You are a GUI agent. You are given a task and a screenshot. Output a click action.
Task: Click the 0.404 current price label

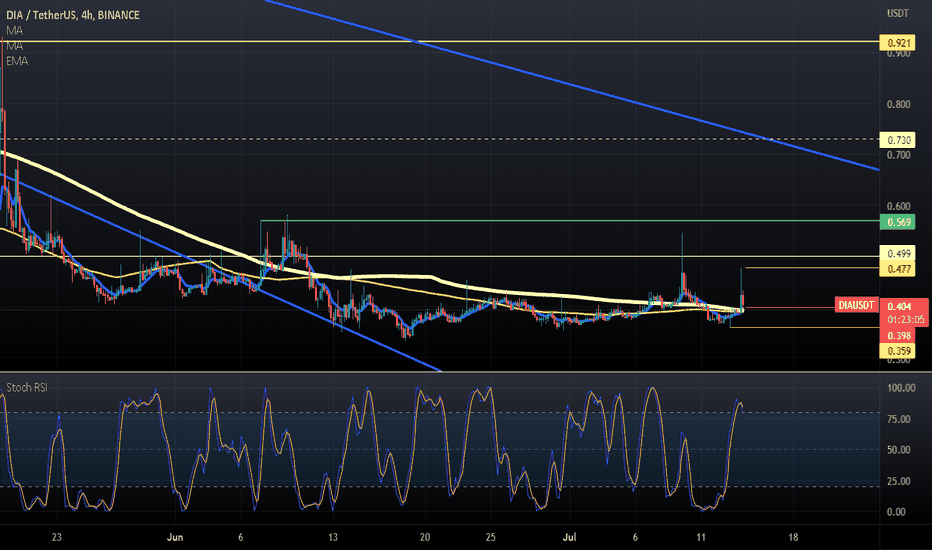(x=899, y=306)
